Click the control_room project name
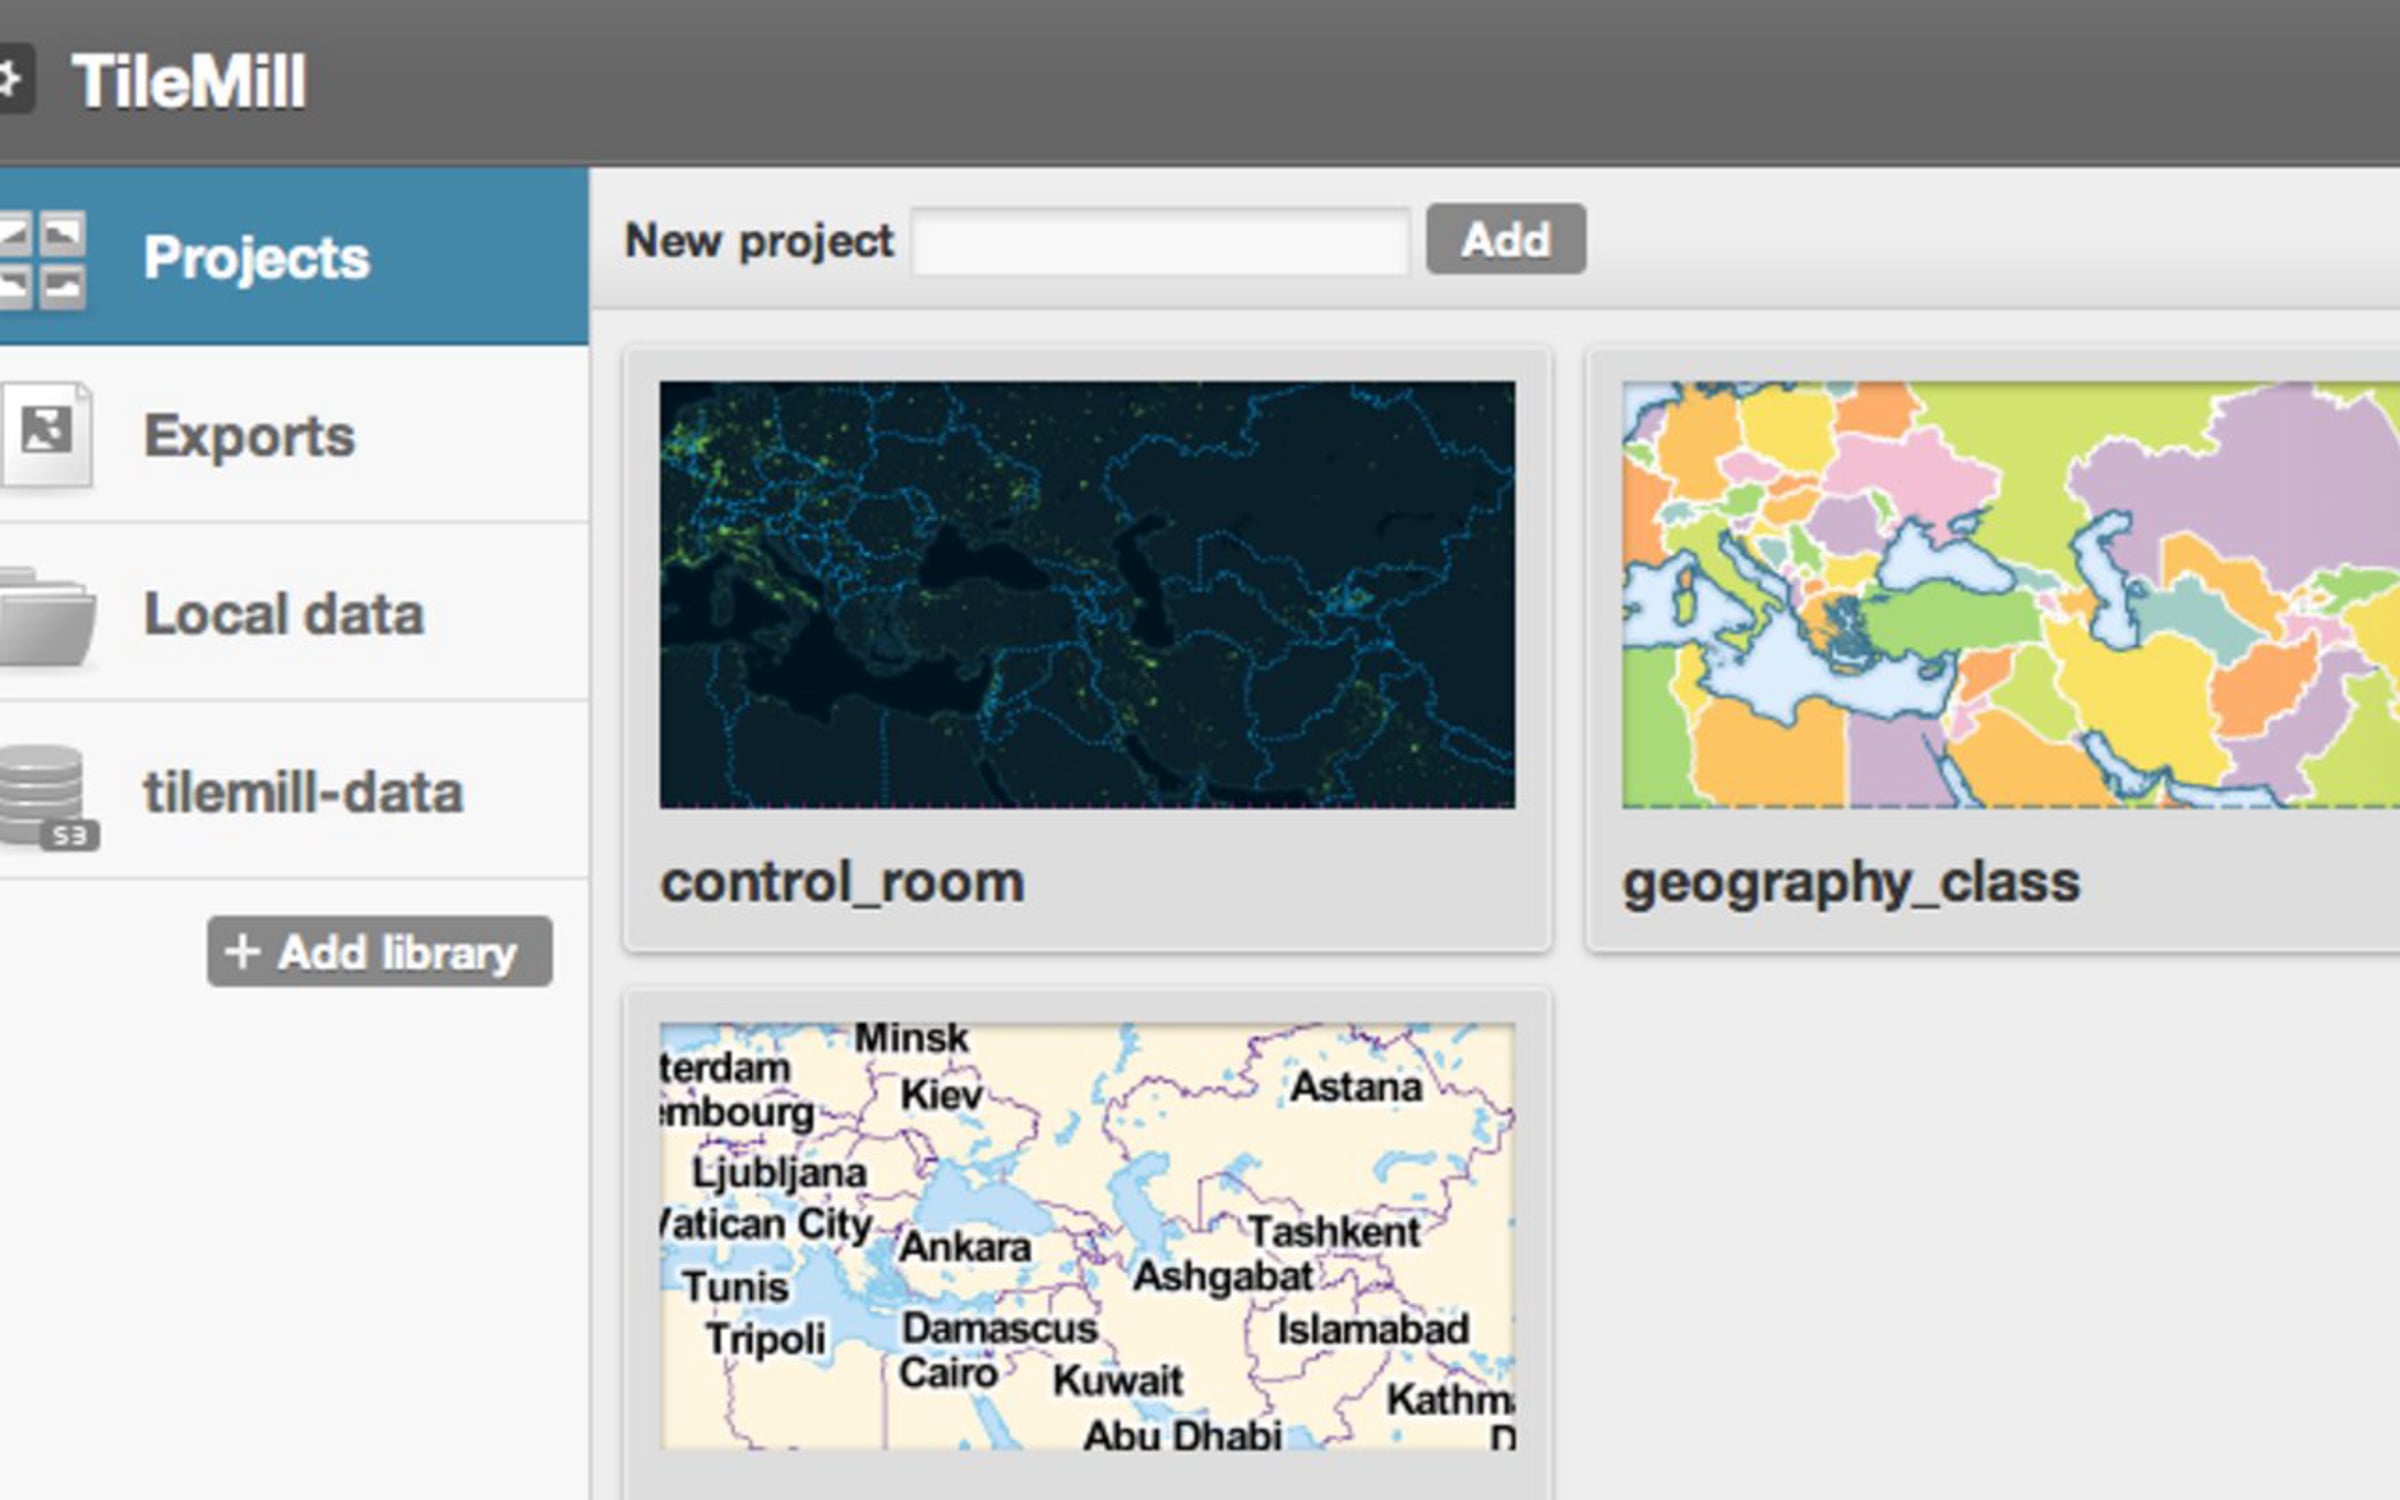Image resolution: width=2400 pixels, height=1500 pixels. pos(843,883)
